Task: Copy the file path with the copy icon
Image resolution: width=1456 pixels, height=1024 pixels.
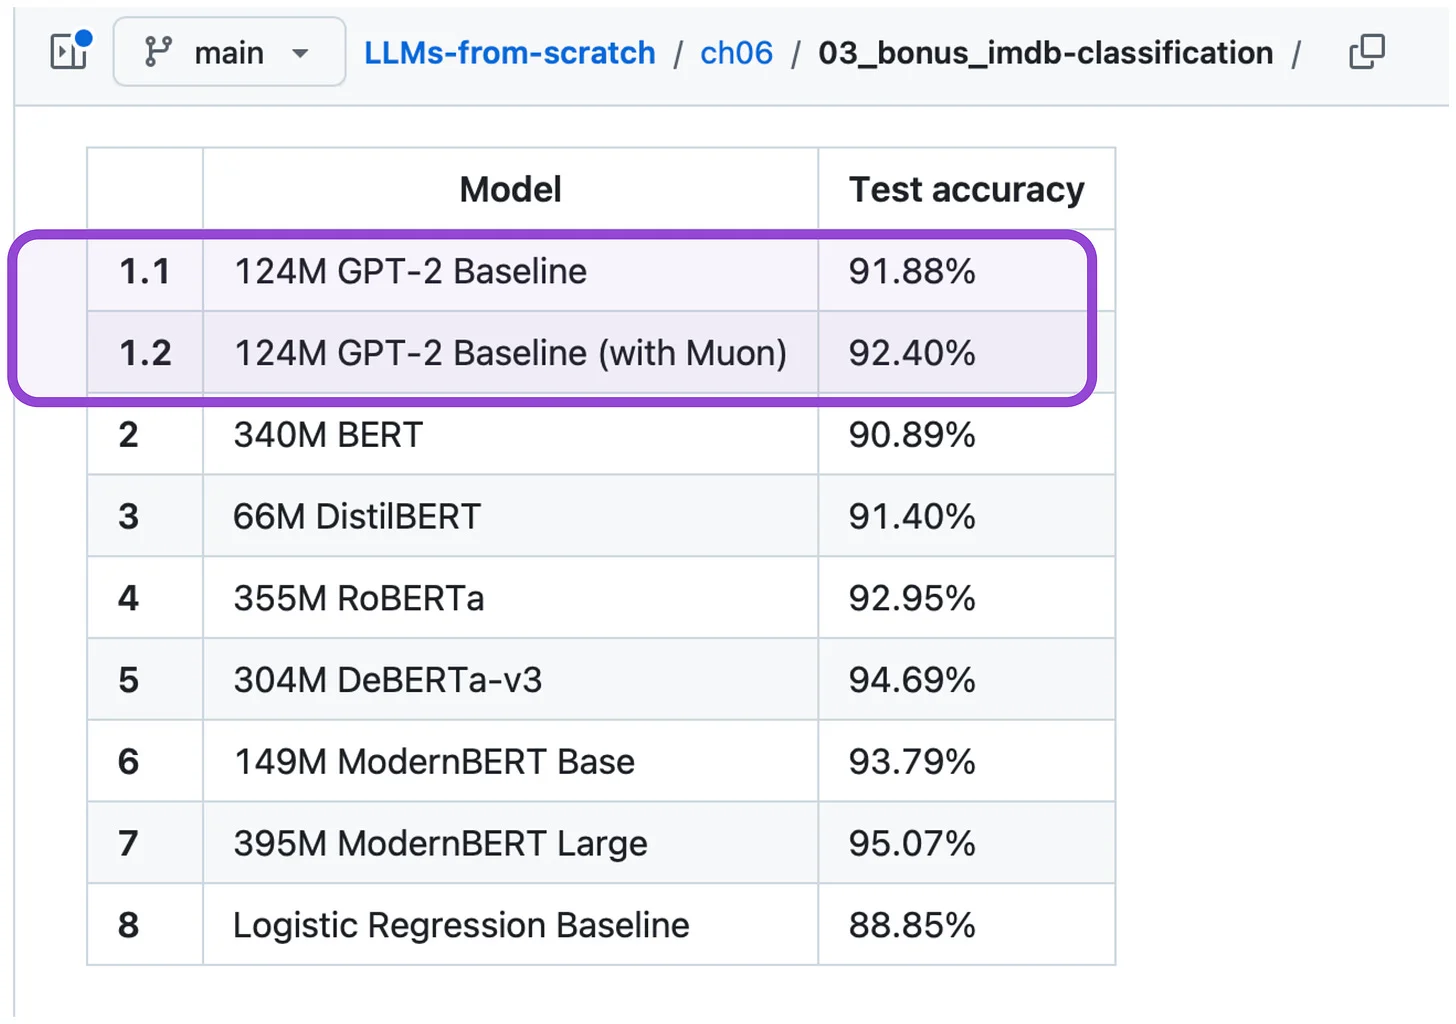Action: (1367, 52)
